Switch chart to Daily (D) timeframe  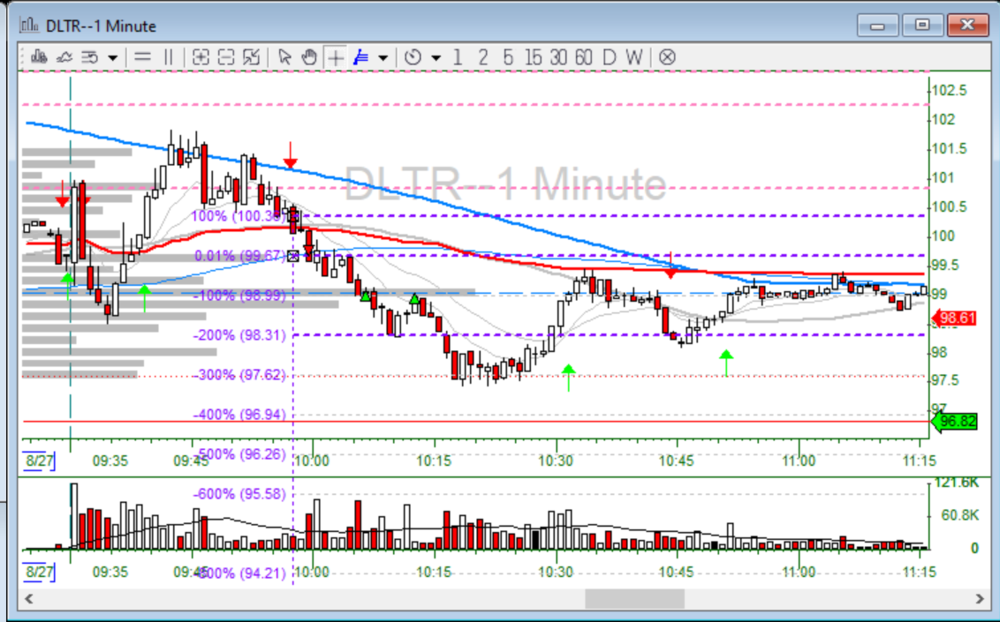[608, 57]
